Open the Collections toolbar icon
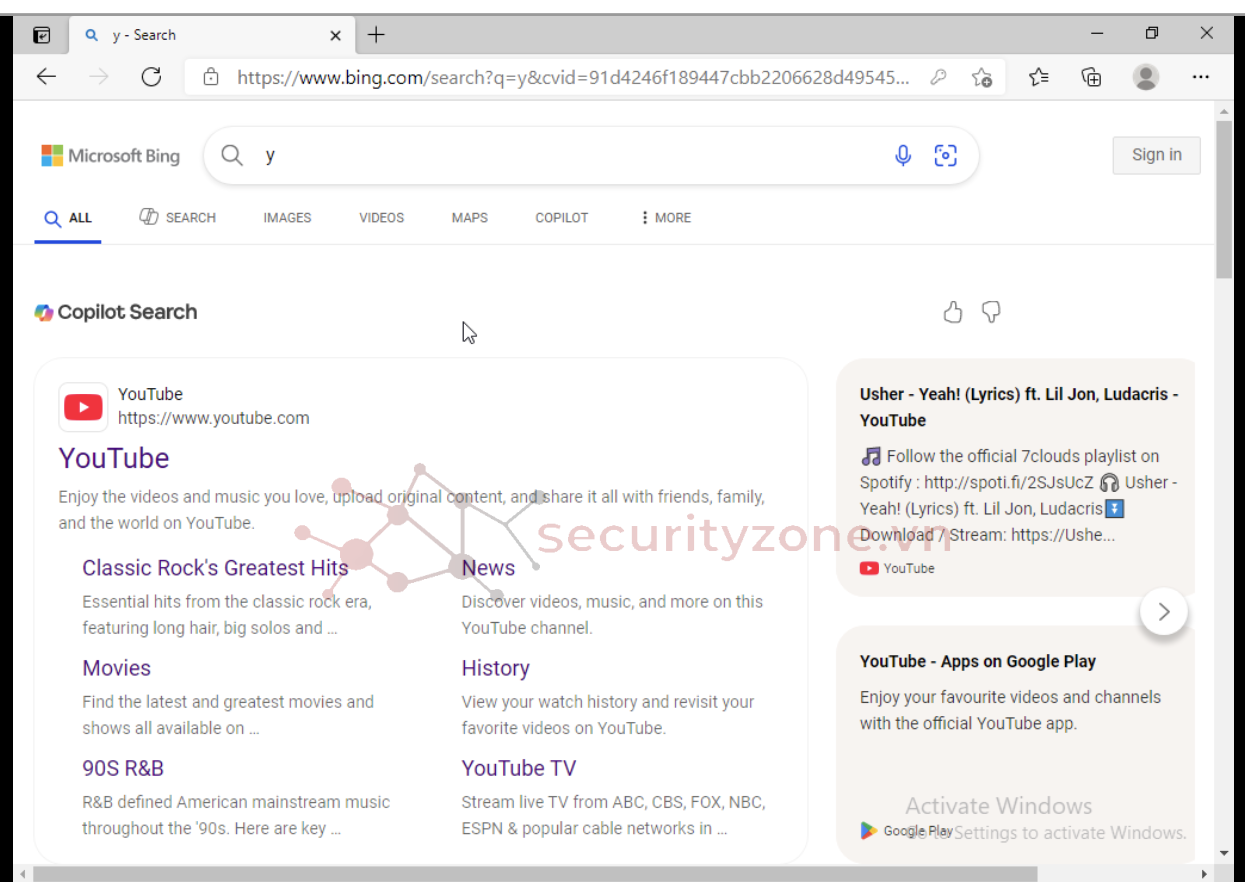Screen dimensions: 1245x882 coord(1091,77)
